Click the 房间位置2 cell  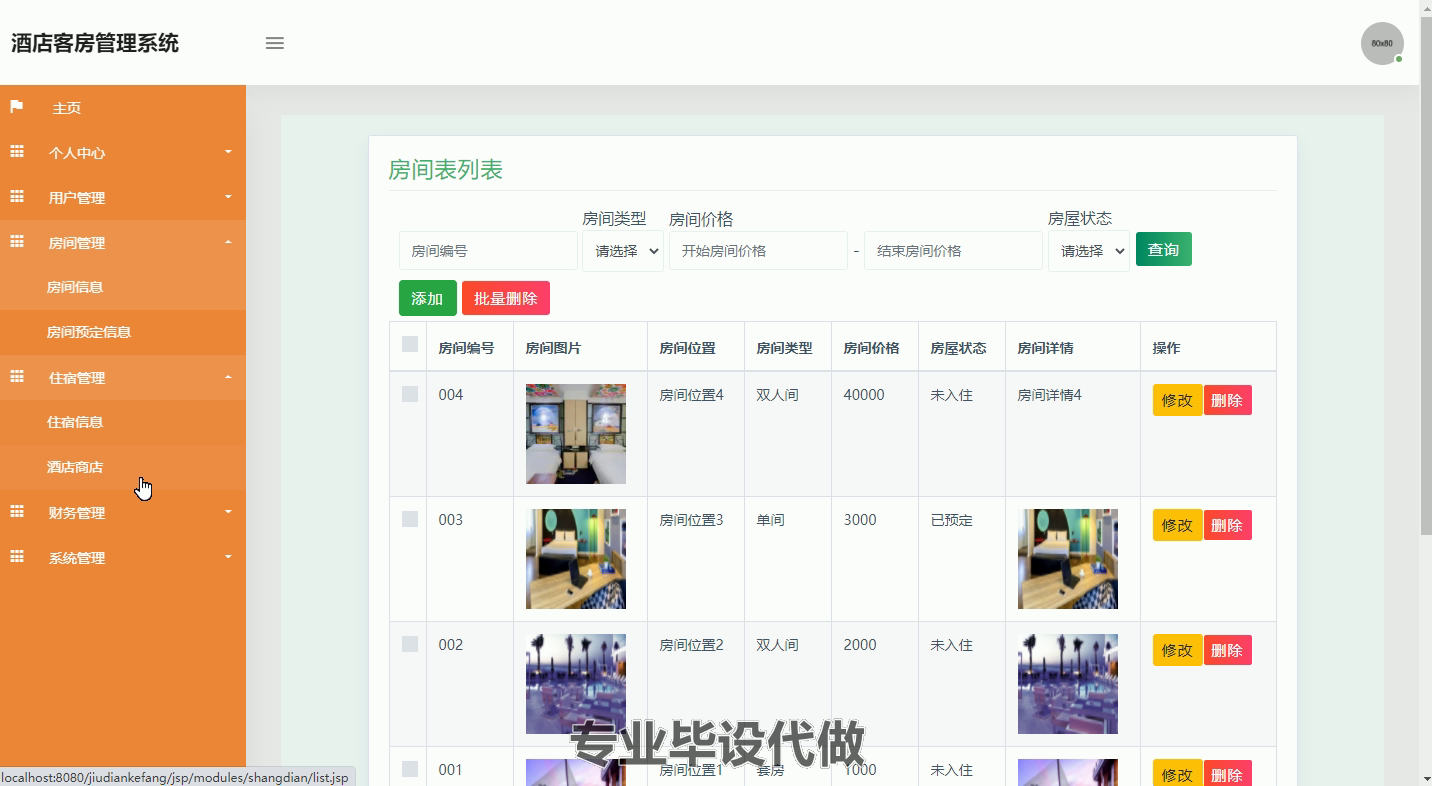pyautogui.click(x=691, y=645)
